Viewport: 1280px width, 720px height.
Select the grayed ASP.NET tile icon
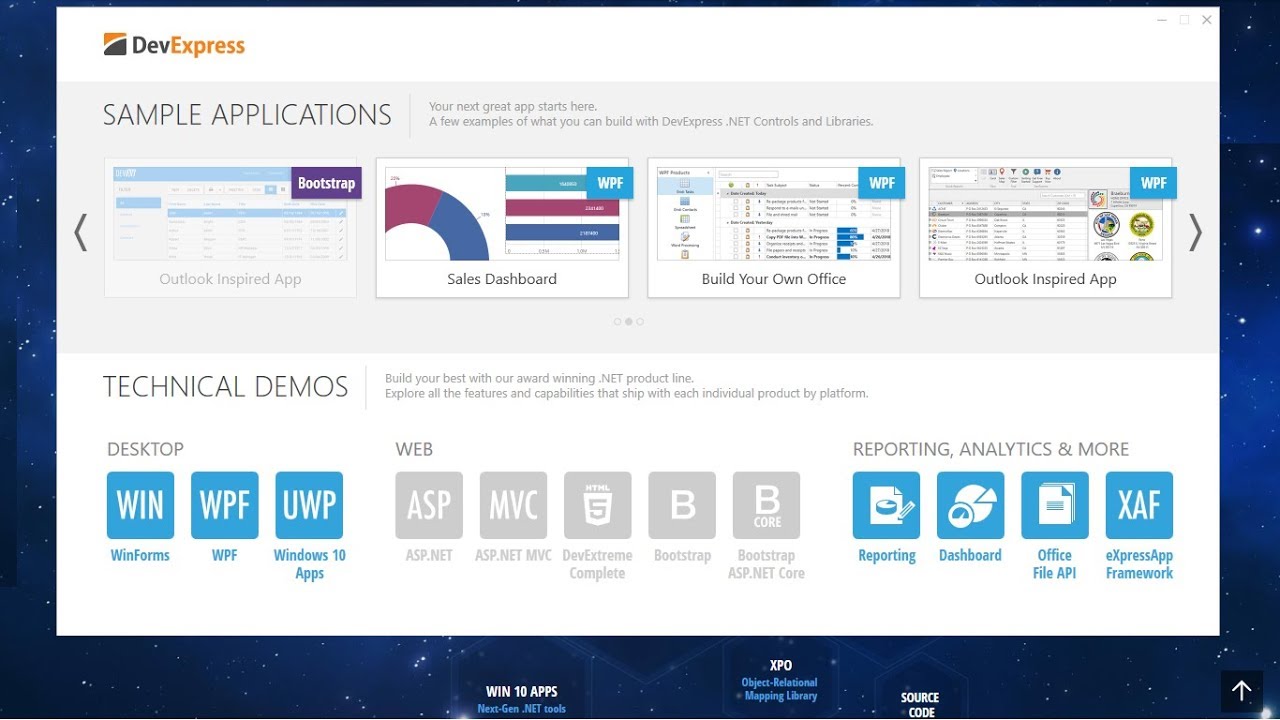coord(429,505)
